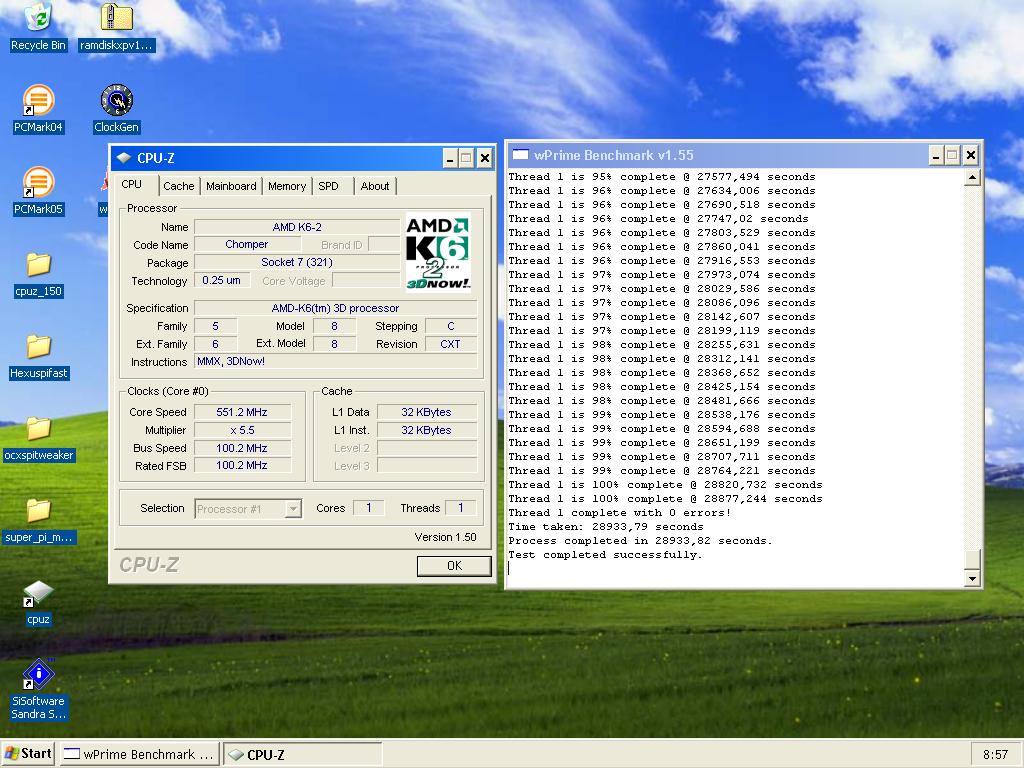Click the L1 Data 32 KBytes value
This screenshot has height=768, width=1024.
(426, 412)
